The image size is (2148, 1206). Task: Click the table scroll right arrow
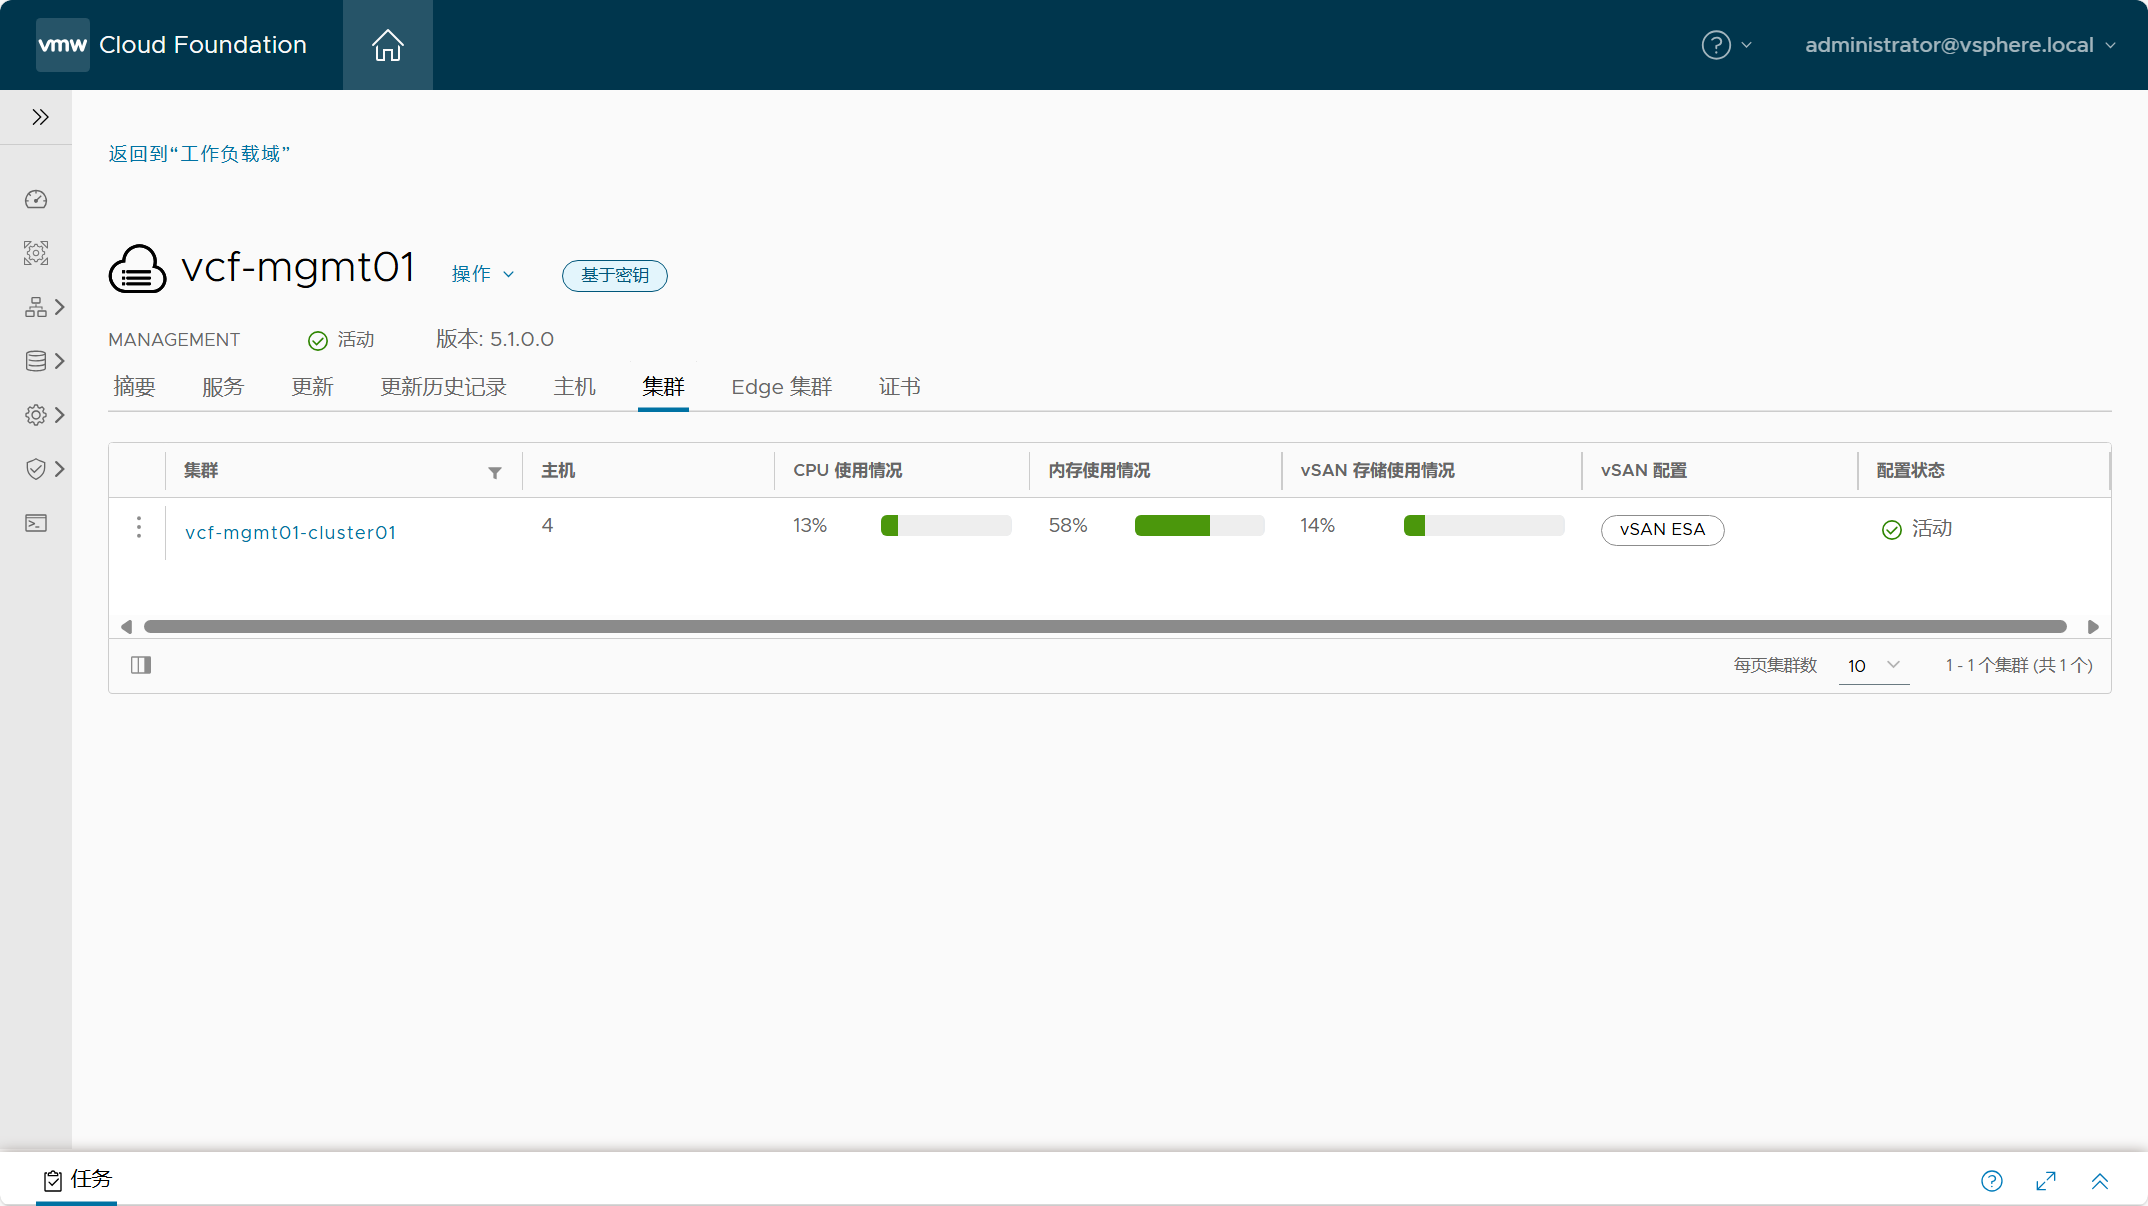[x=2093, y=627]
